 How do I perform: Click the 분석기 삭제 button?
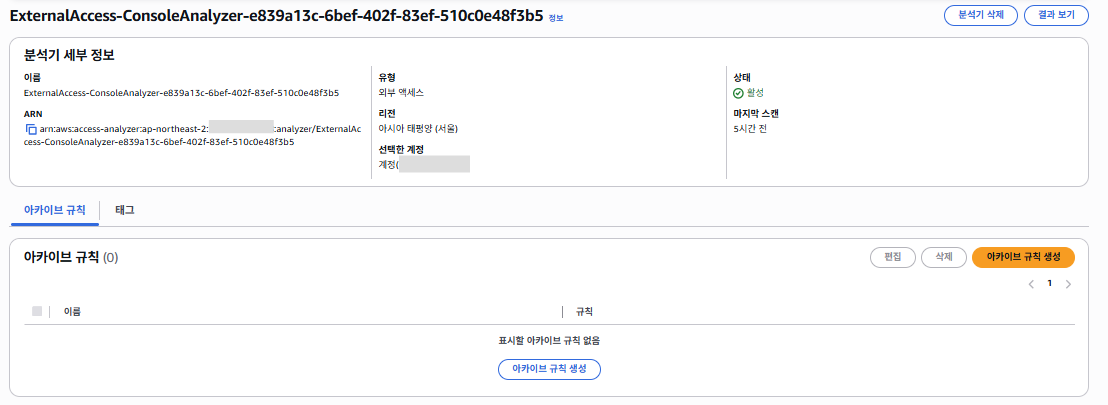pyautogui.click(x=980, y=16)
